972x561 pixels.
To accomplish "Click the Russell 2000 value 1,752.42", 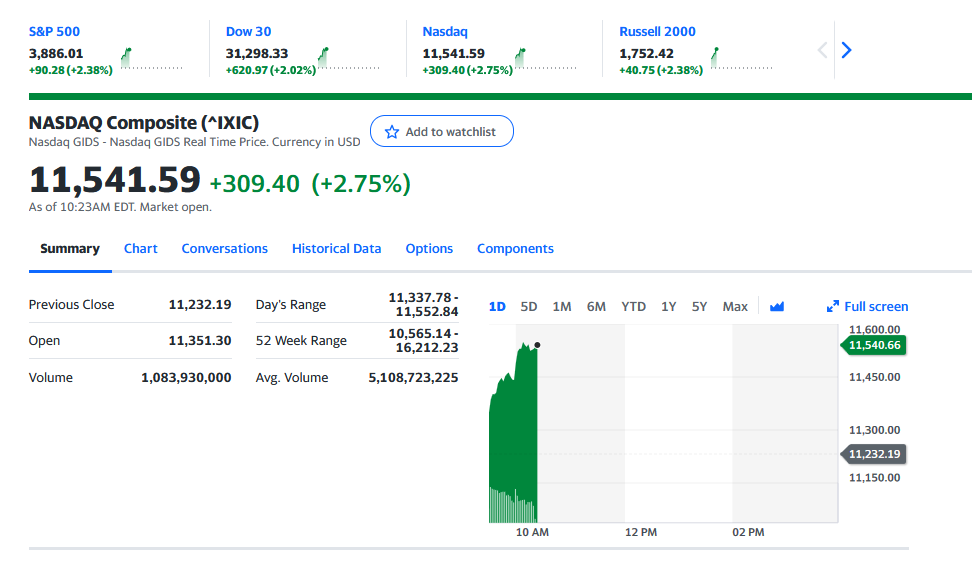I will click(x=647, y=53).
